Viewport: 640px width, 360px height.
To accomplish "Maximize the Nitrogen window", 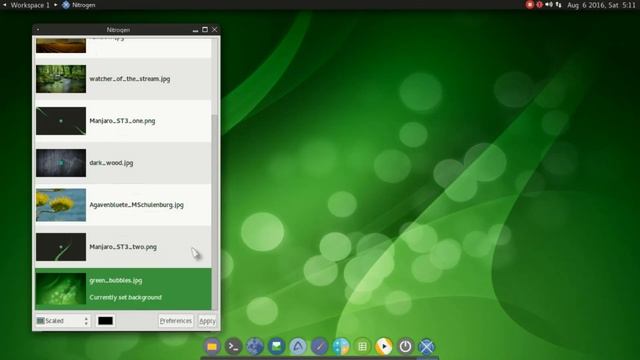I will (x=205, y=29).
